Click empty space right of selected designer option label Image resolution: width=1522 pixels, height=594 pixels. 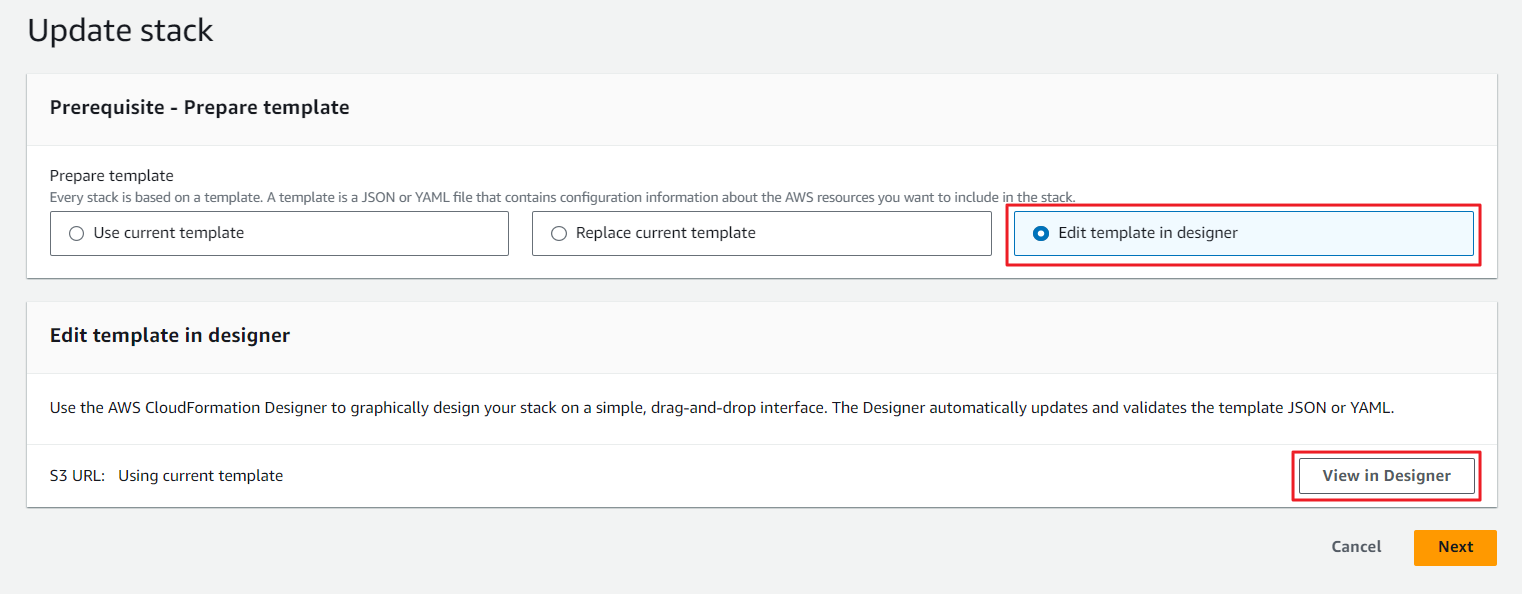point(1360,233)
